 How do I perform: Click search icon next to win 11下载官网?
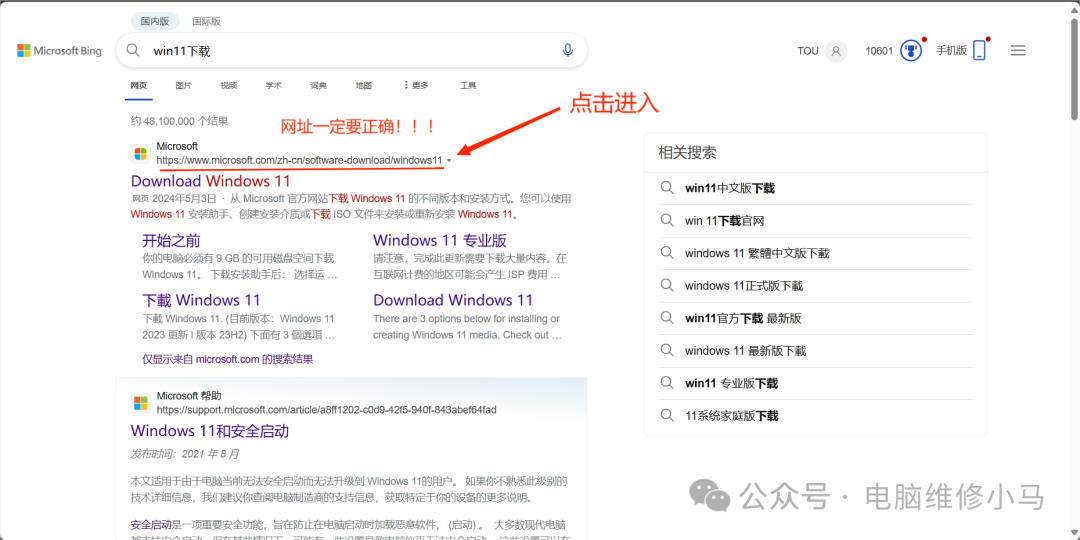(x=666, y=220)
